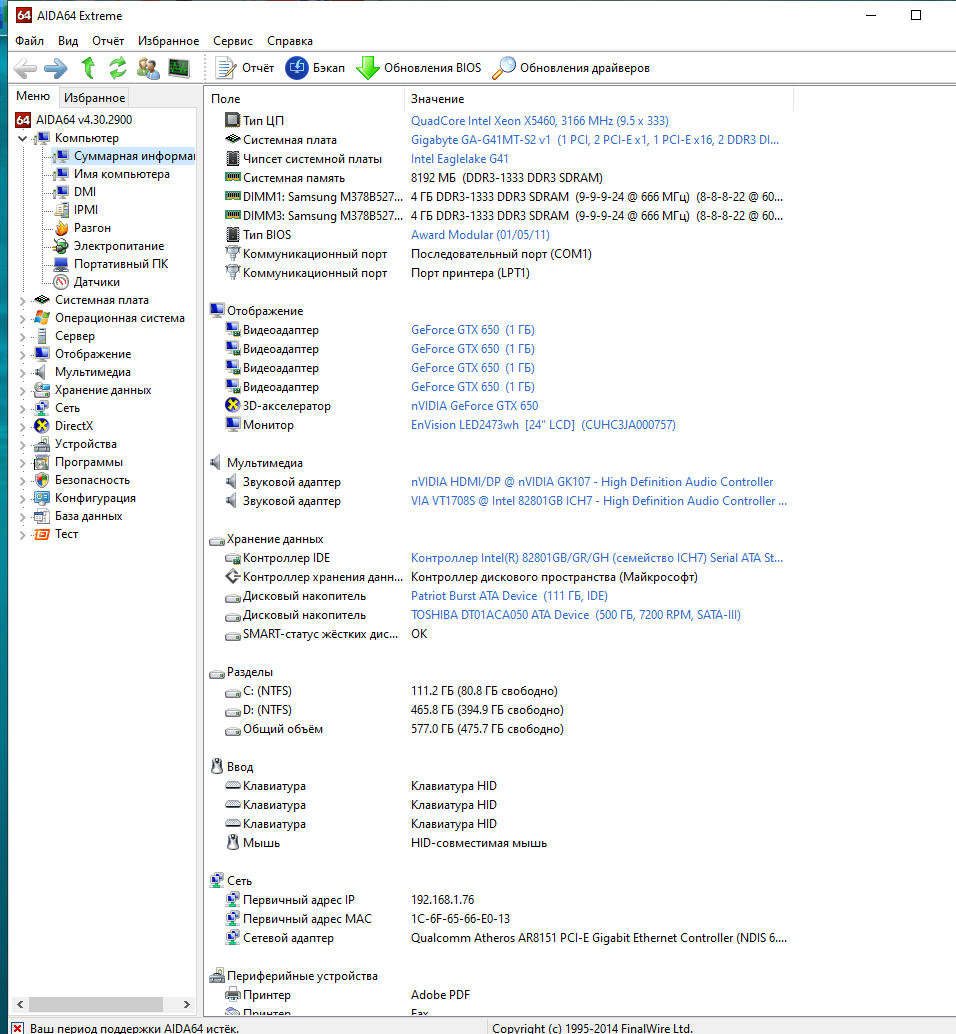
Task: Click the Refresh toolbar icon
Action: 118,68
